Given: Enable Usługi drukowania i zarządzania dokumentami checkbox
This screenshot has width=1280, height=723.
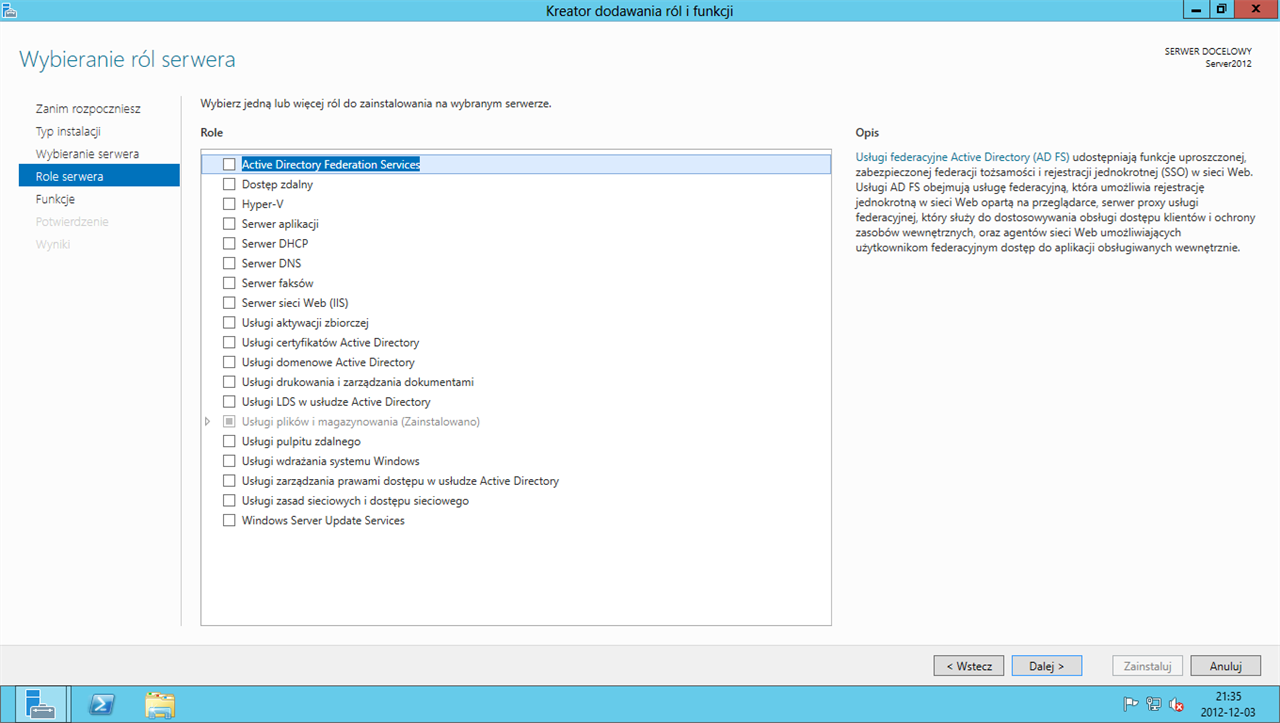Looking at the screenshot, I should click(x=229, y=382).
